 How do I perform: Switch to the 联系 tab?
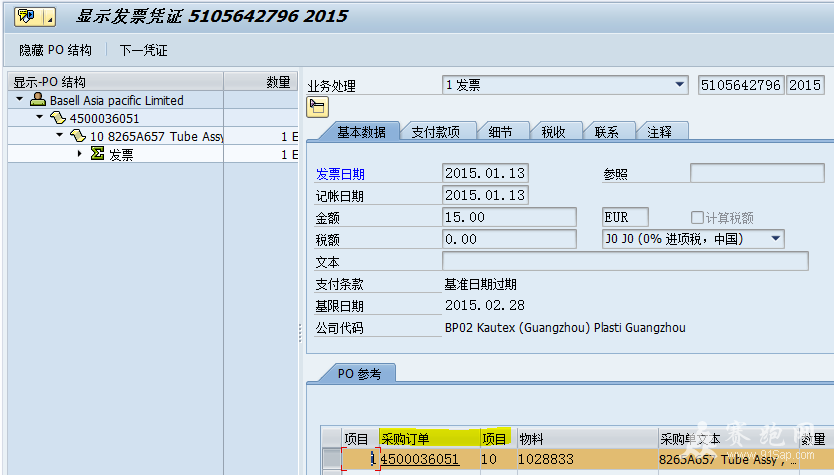click(x=606, y=132)
